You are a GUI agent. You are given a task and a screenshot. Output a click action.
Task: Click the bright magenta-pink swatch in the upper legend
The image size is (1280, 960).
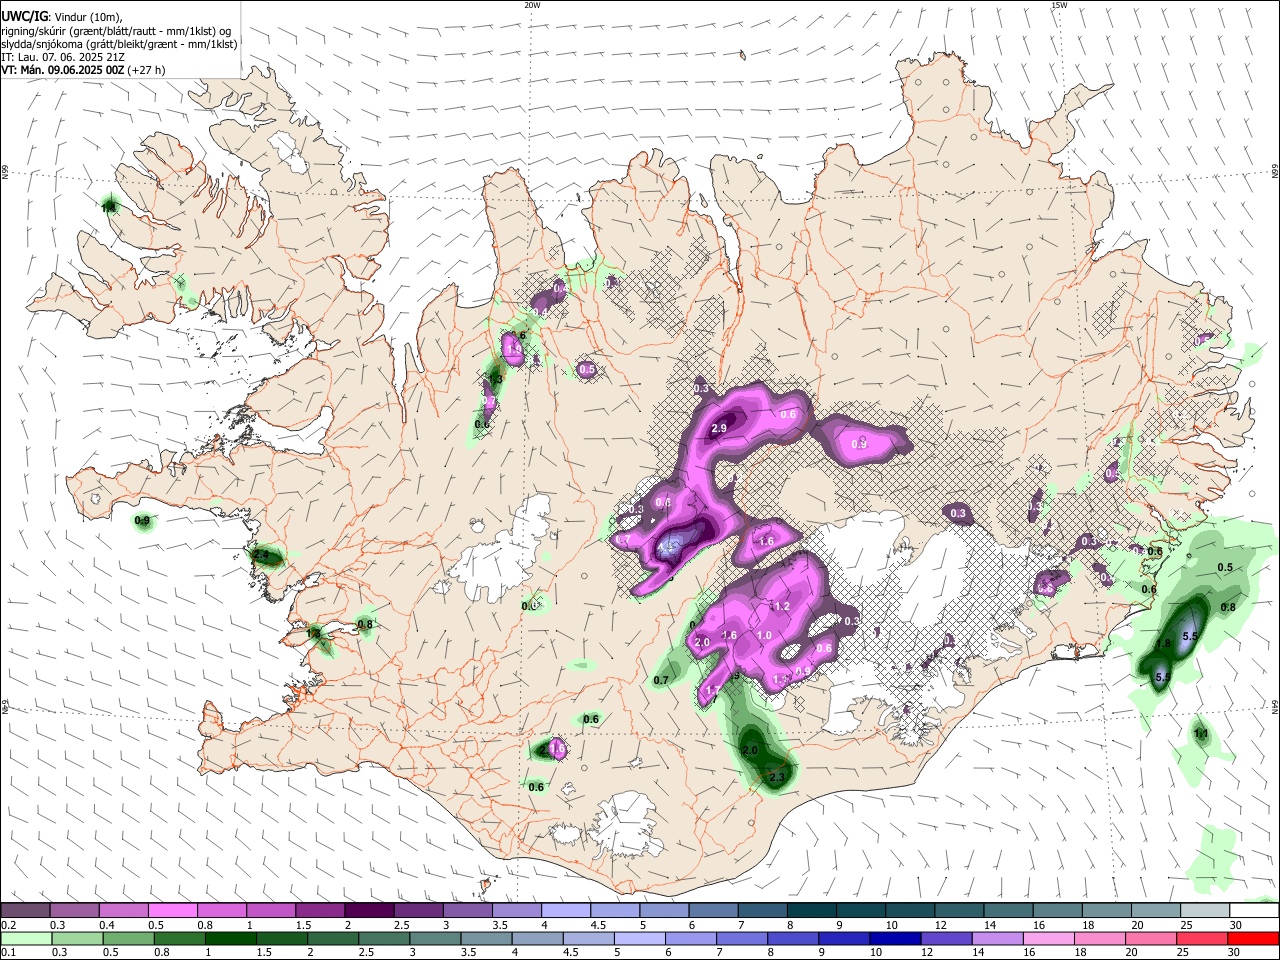coord(172,911)
